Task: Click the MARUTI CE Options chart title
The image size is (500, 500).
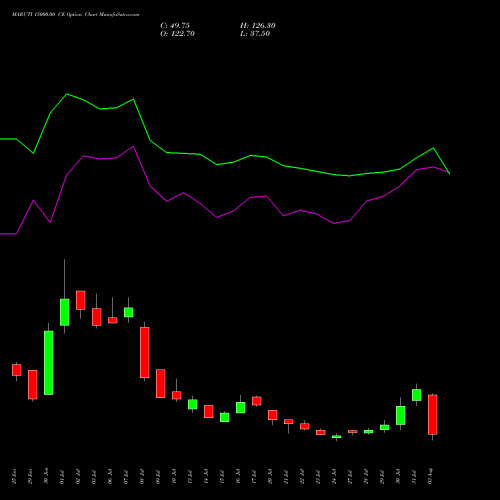Action: pos(76,15)
